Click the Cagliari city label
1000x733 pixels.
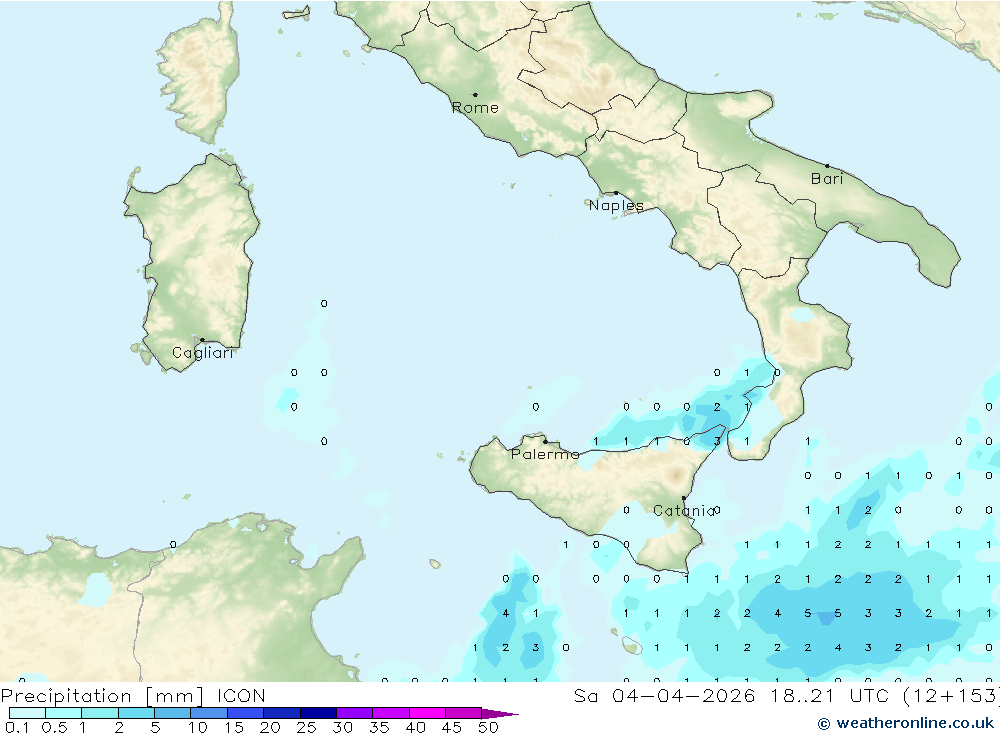pos(203,353)
